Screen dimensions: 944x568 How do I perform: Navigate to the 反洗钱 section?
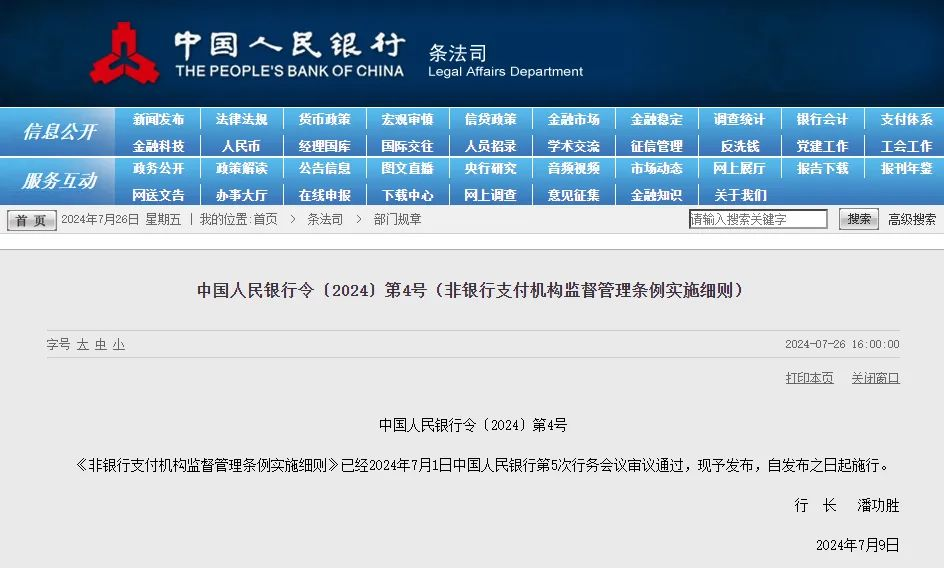click(x=740, y=146)
